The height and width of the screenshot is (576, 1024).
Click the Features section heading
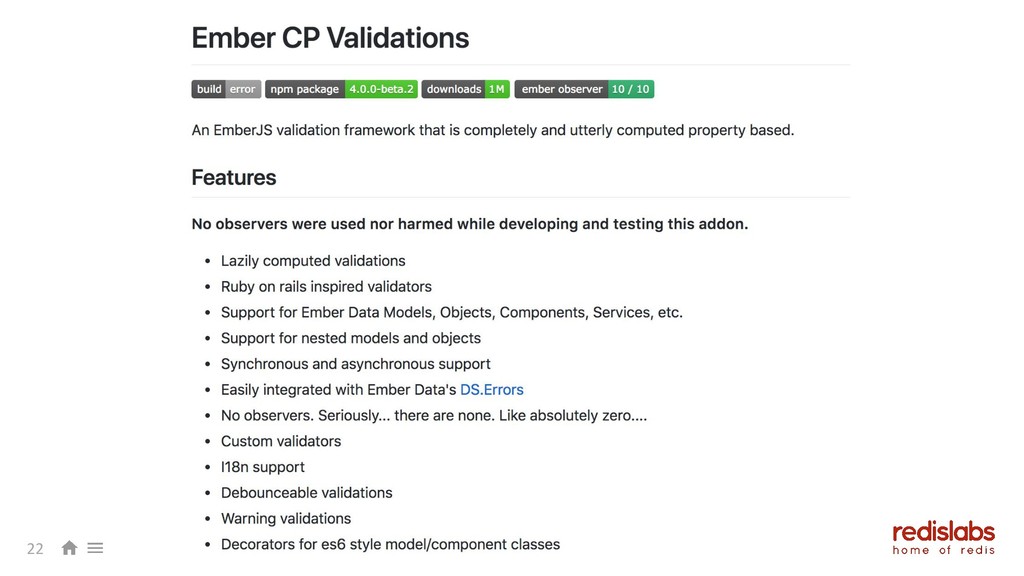coord(234,178)
